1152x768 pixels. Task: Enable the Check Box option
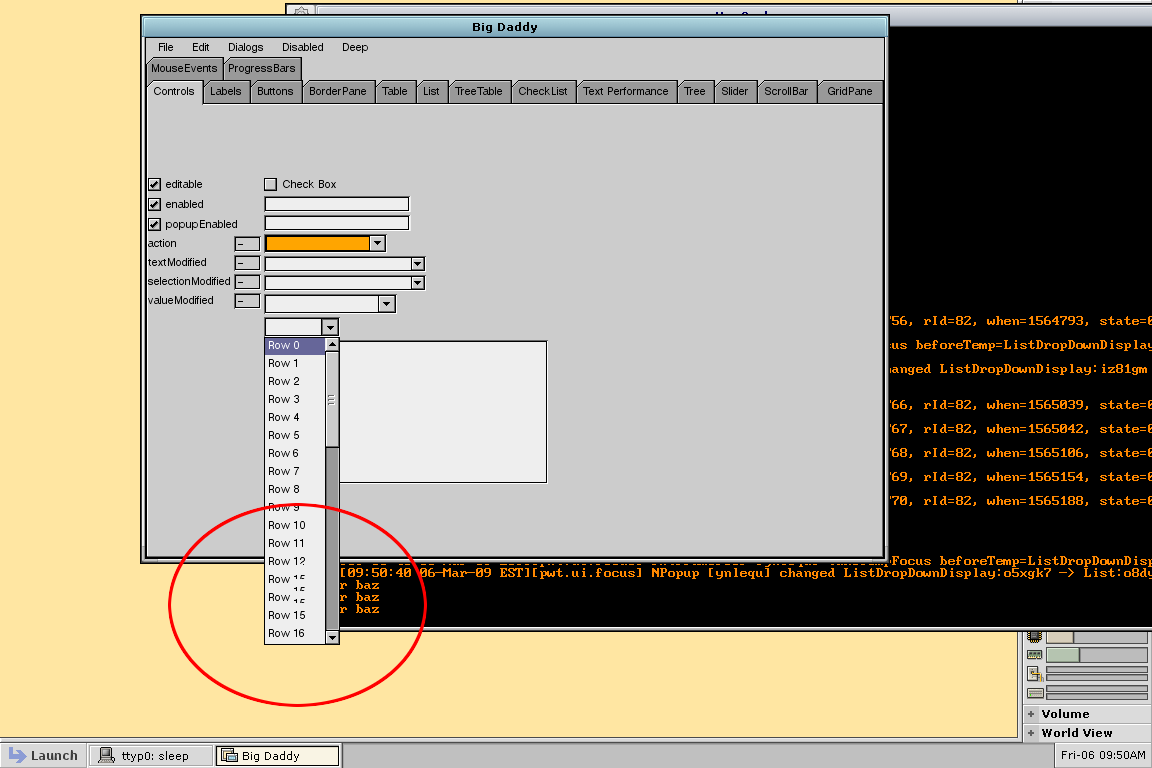pos(270,184)
